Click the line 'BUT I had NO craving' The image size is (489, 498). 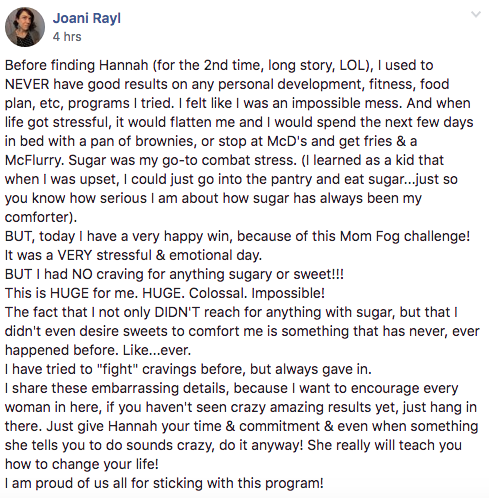click(x=174, y=274)
